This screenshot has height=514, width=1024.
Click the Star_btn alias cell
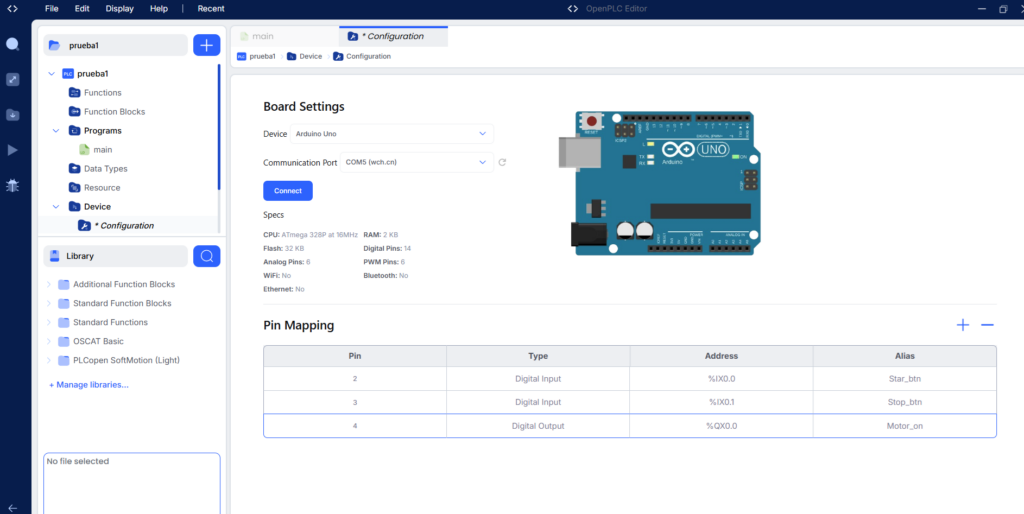pos(904,379)
